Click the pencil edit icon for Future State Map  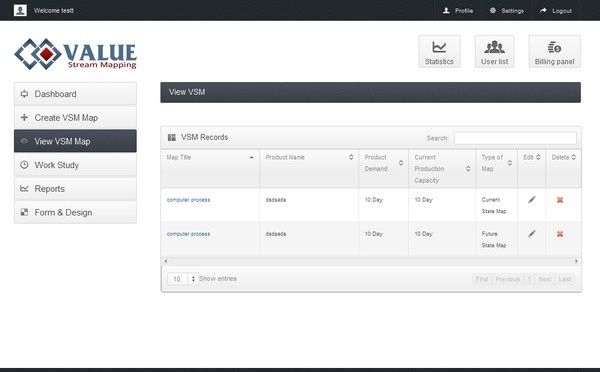click(532, 233)
